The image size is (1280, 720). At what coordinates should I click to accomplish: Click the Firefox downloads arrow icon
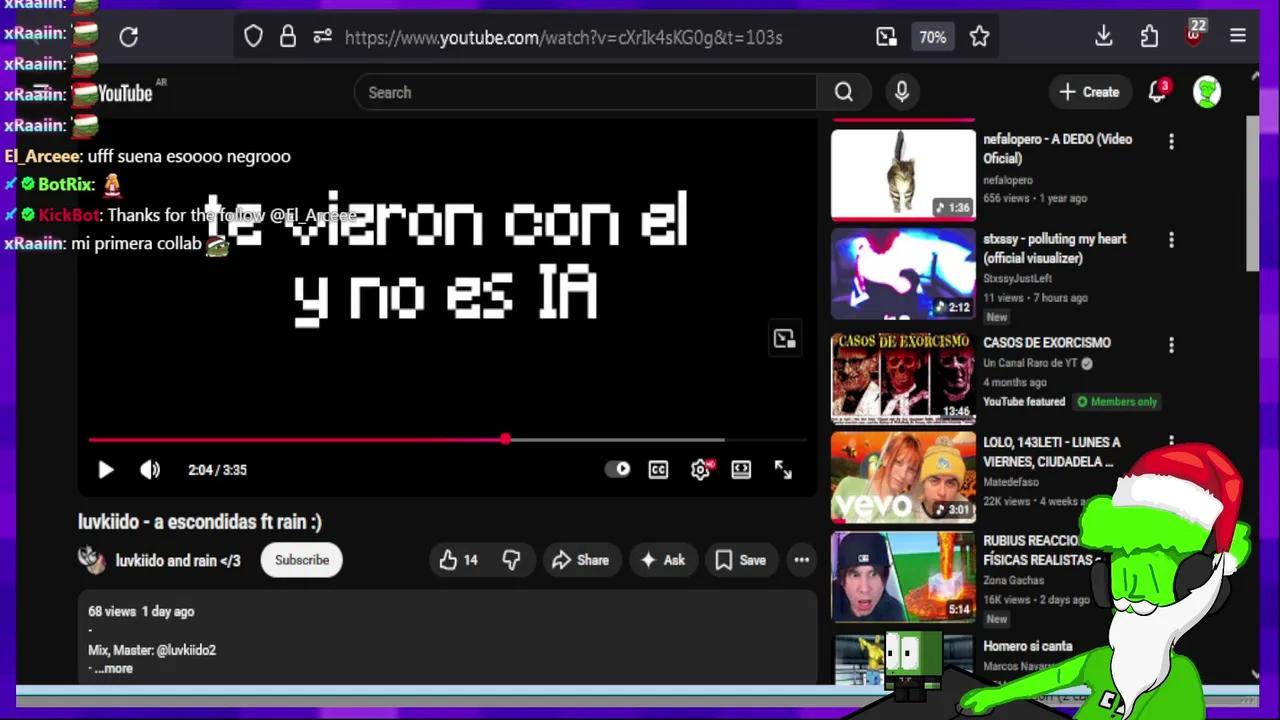pos(1103,36)
